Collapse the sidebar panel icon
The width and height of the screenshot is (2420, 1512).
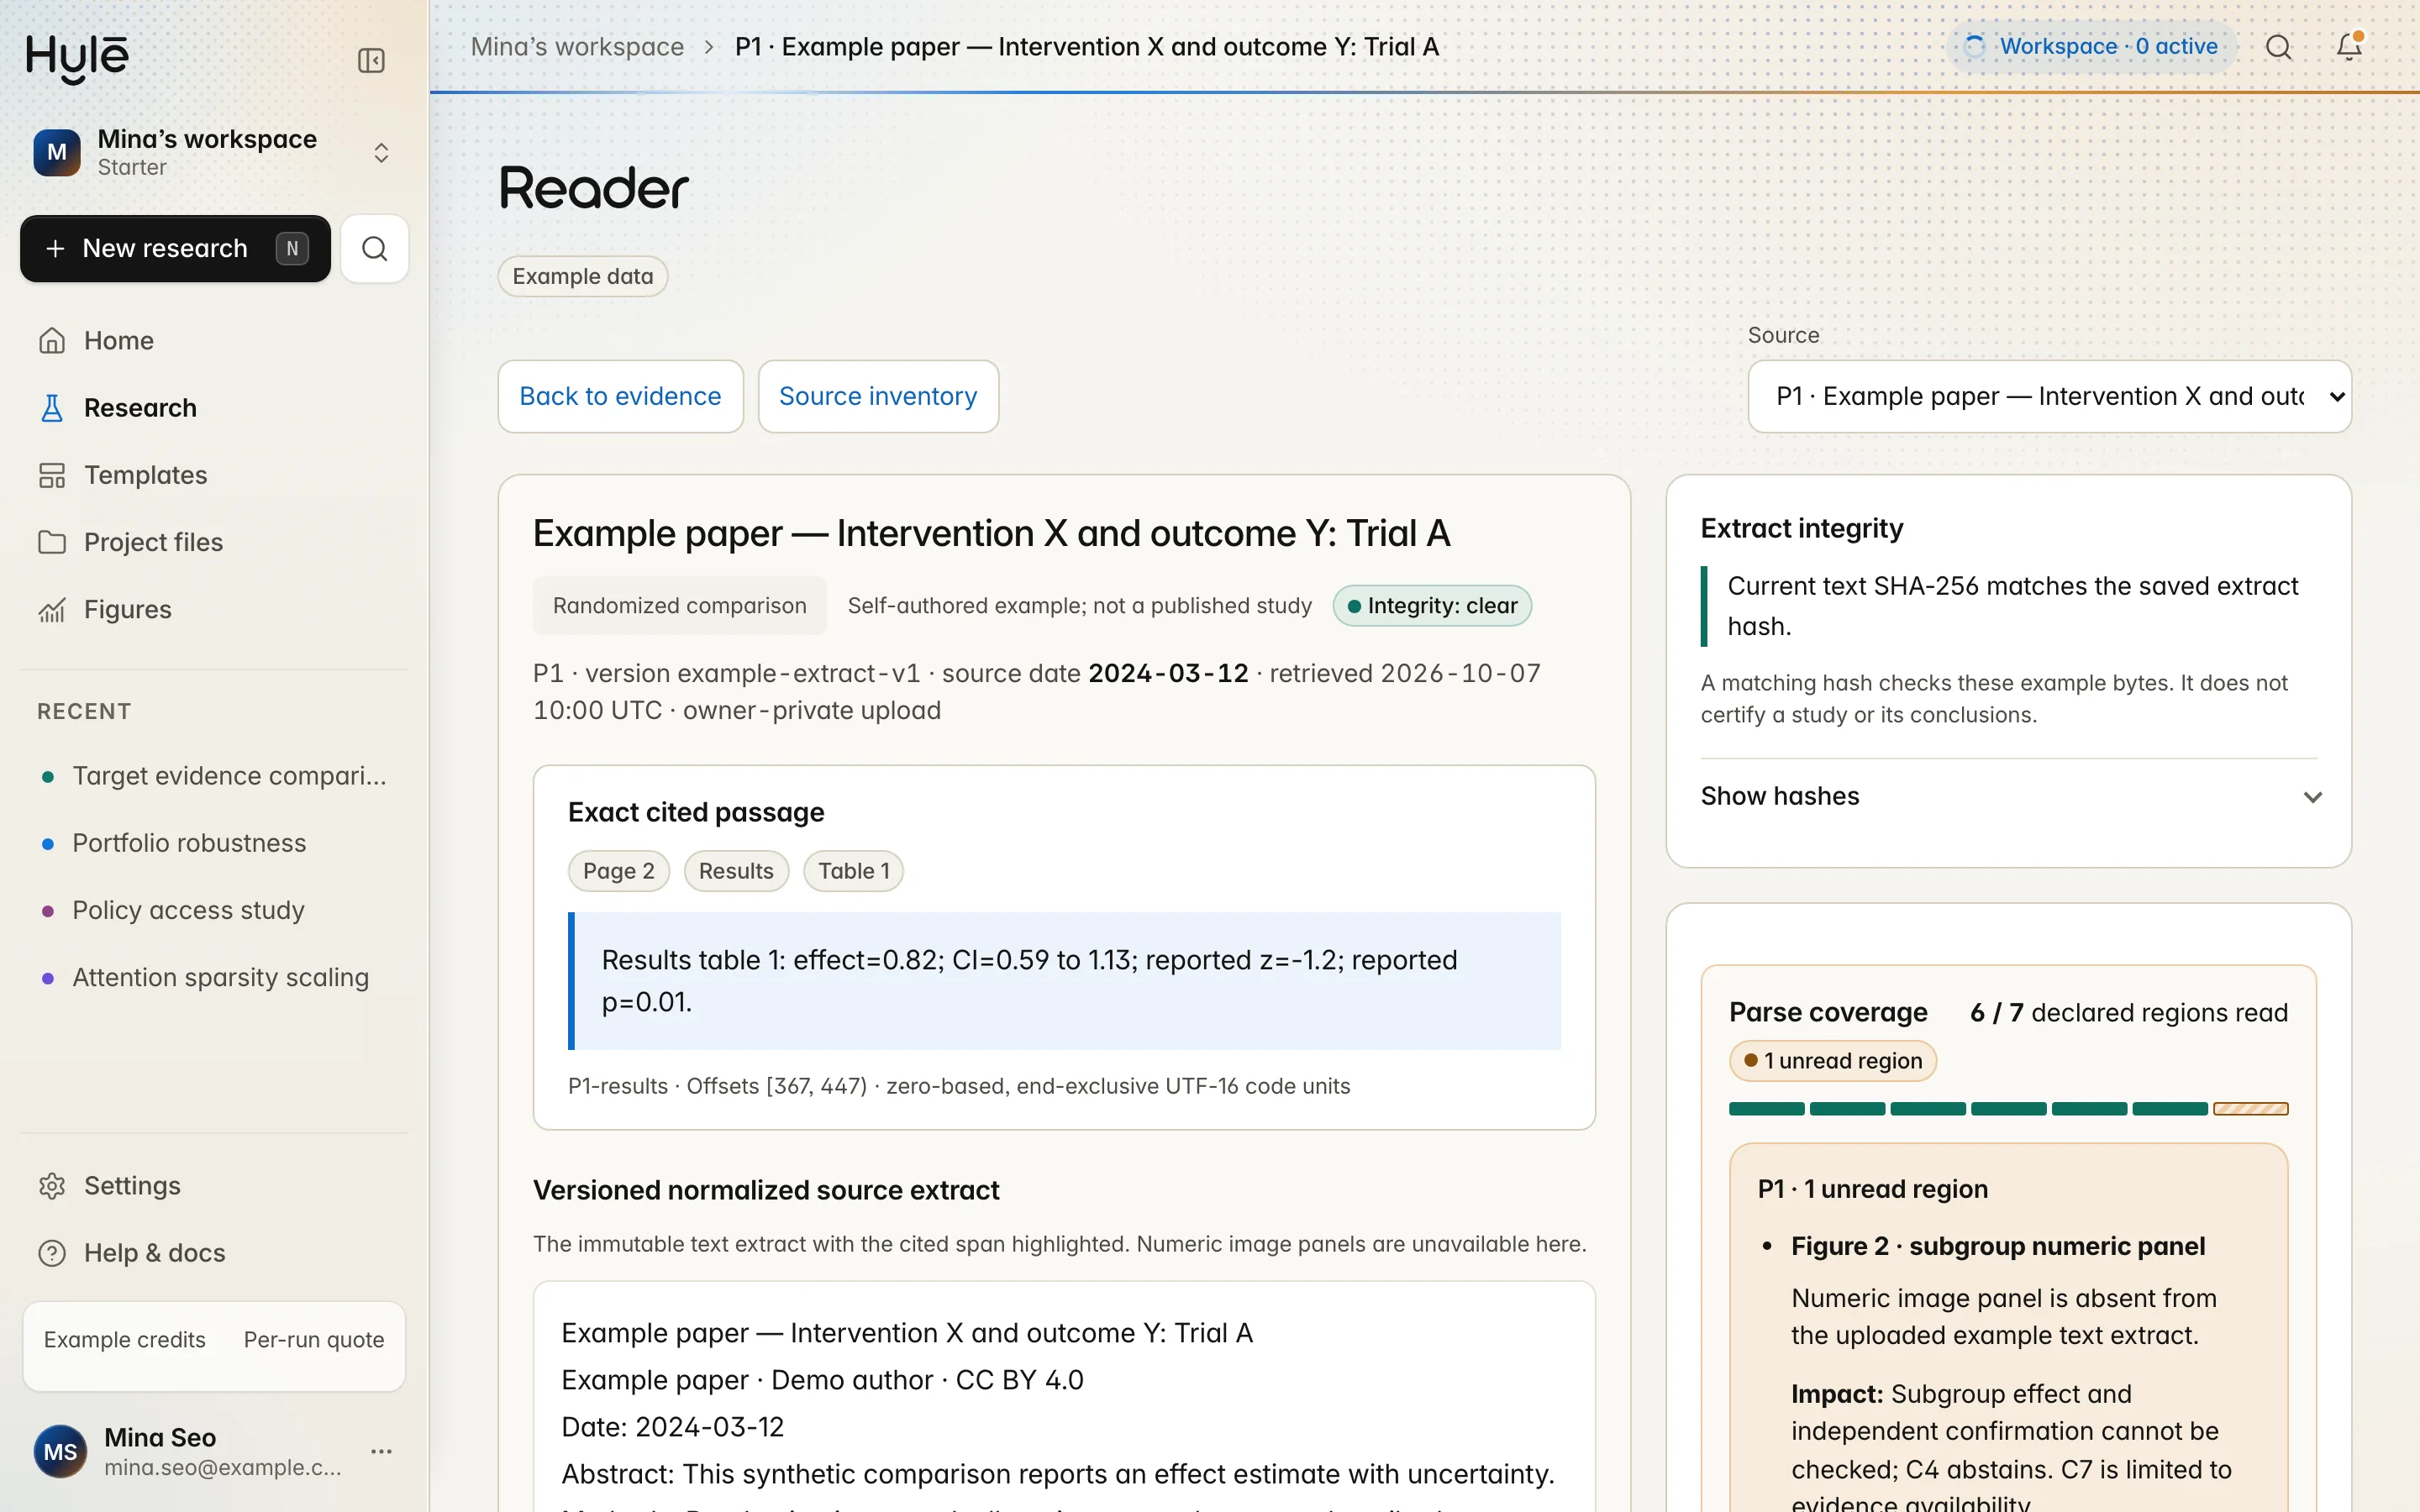point(371,61)
